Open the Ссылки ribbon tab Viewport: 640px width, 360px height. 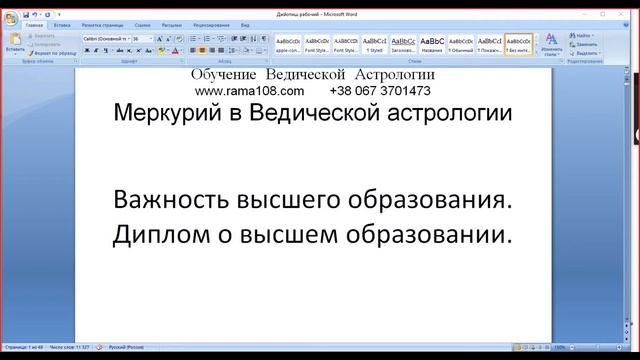(142, 25)
